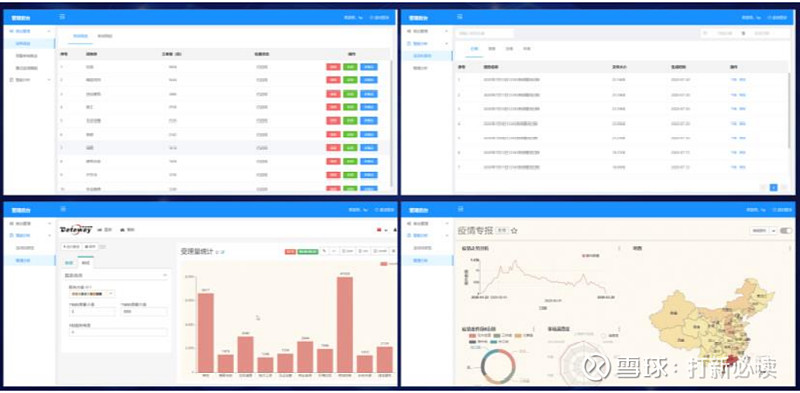Click the green tag button above the bar chart
This screenshot has height=393, width=800.
(x=307, y=251)
